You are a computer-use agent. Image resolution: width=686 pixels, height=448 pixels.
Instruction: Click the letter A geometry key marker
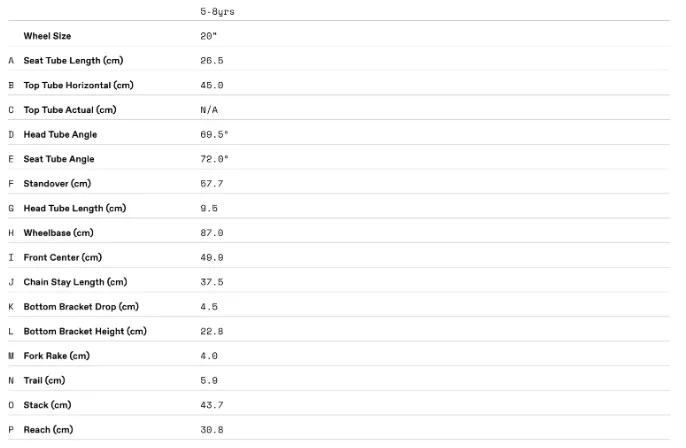11,60
